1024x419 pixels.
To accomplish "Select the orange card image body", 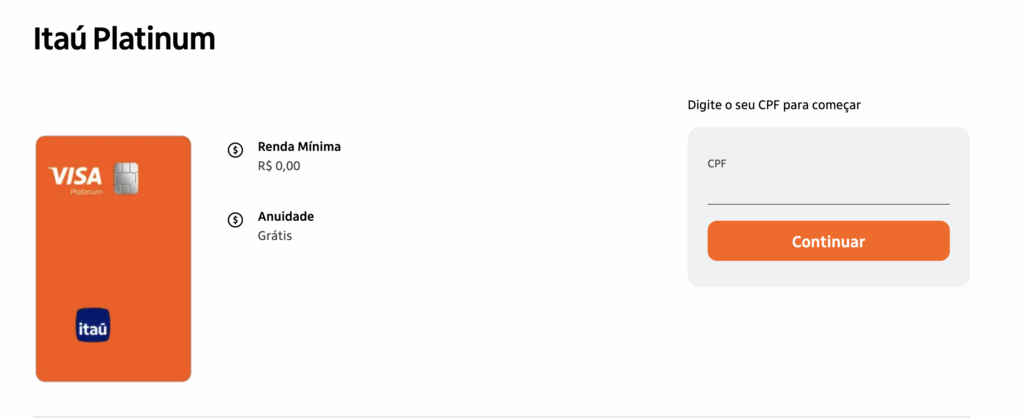I will tap(113, 258).
